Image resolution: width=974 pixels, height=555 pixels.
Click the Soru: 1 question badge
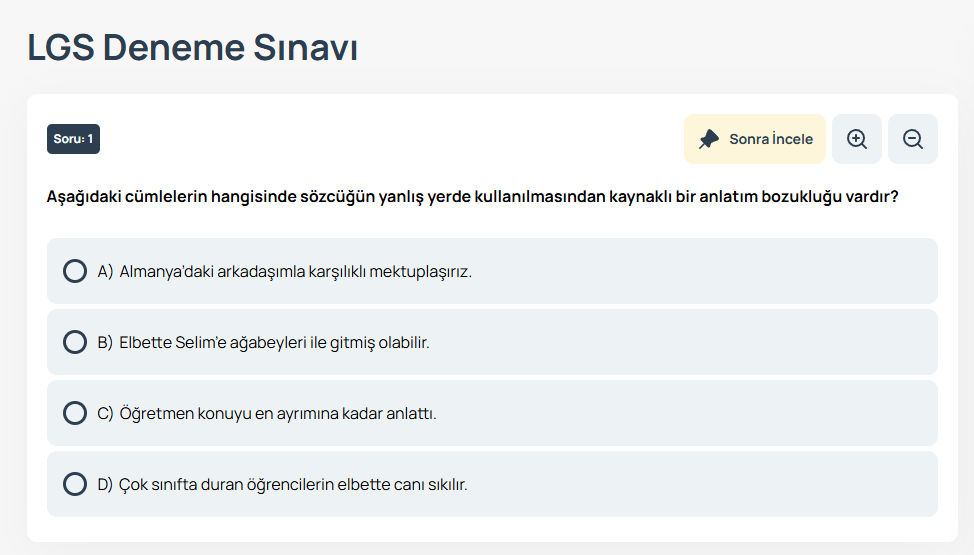coord(73,139)
